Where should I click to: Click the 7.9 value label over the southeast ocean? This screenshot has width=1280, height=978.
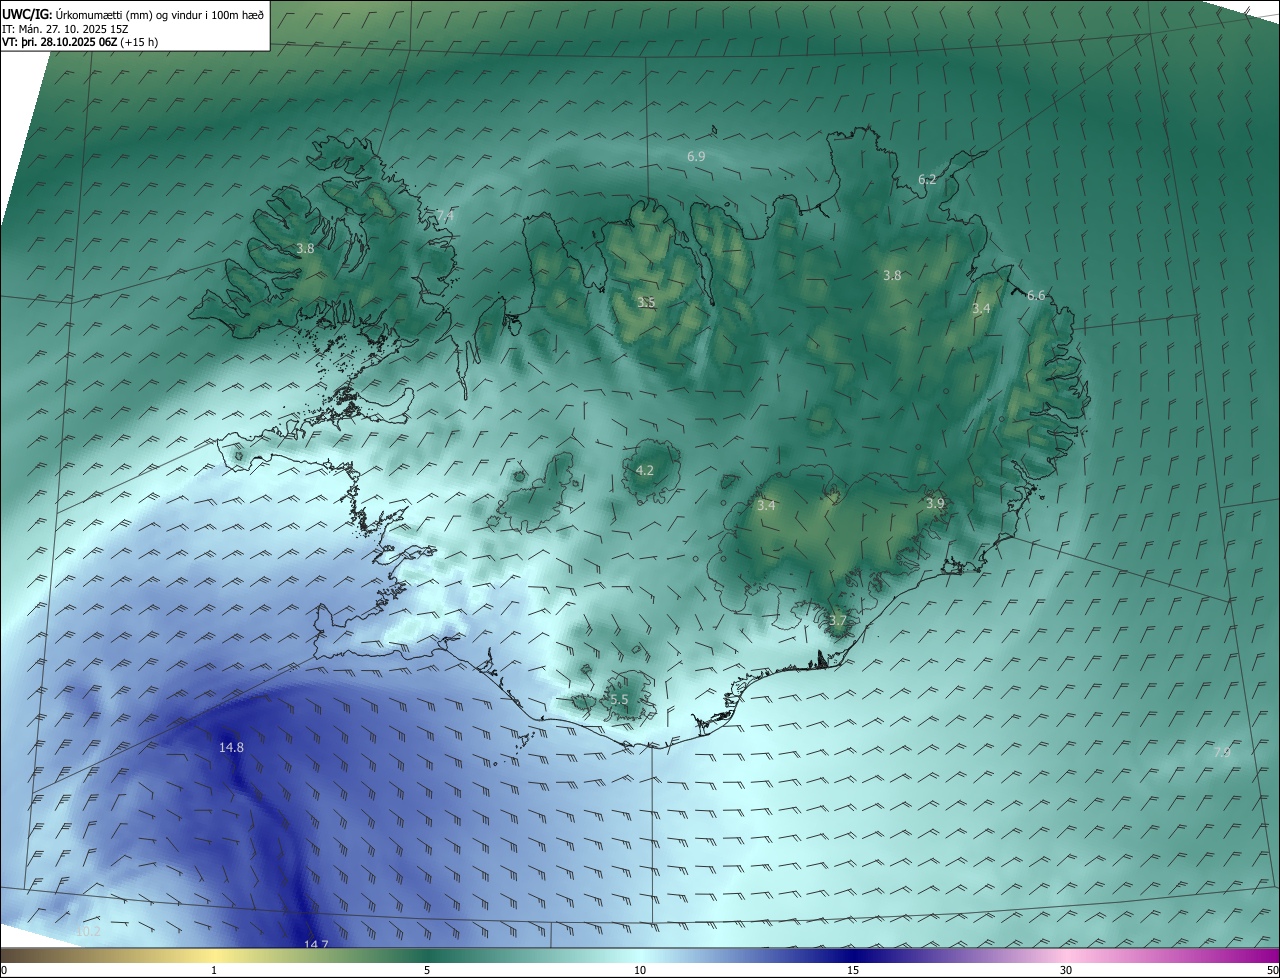click(x=1221, y=752)
